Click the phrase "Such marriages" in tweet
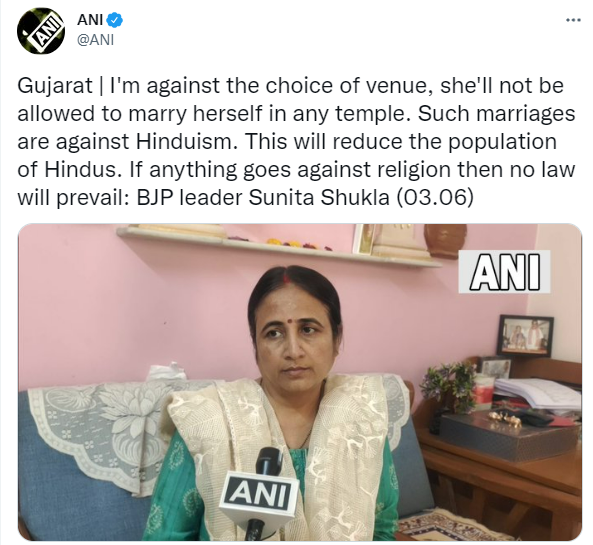The width and height of the screenshot is (593, 545). 496,113
